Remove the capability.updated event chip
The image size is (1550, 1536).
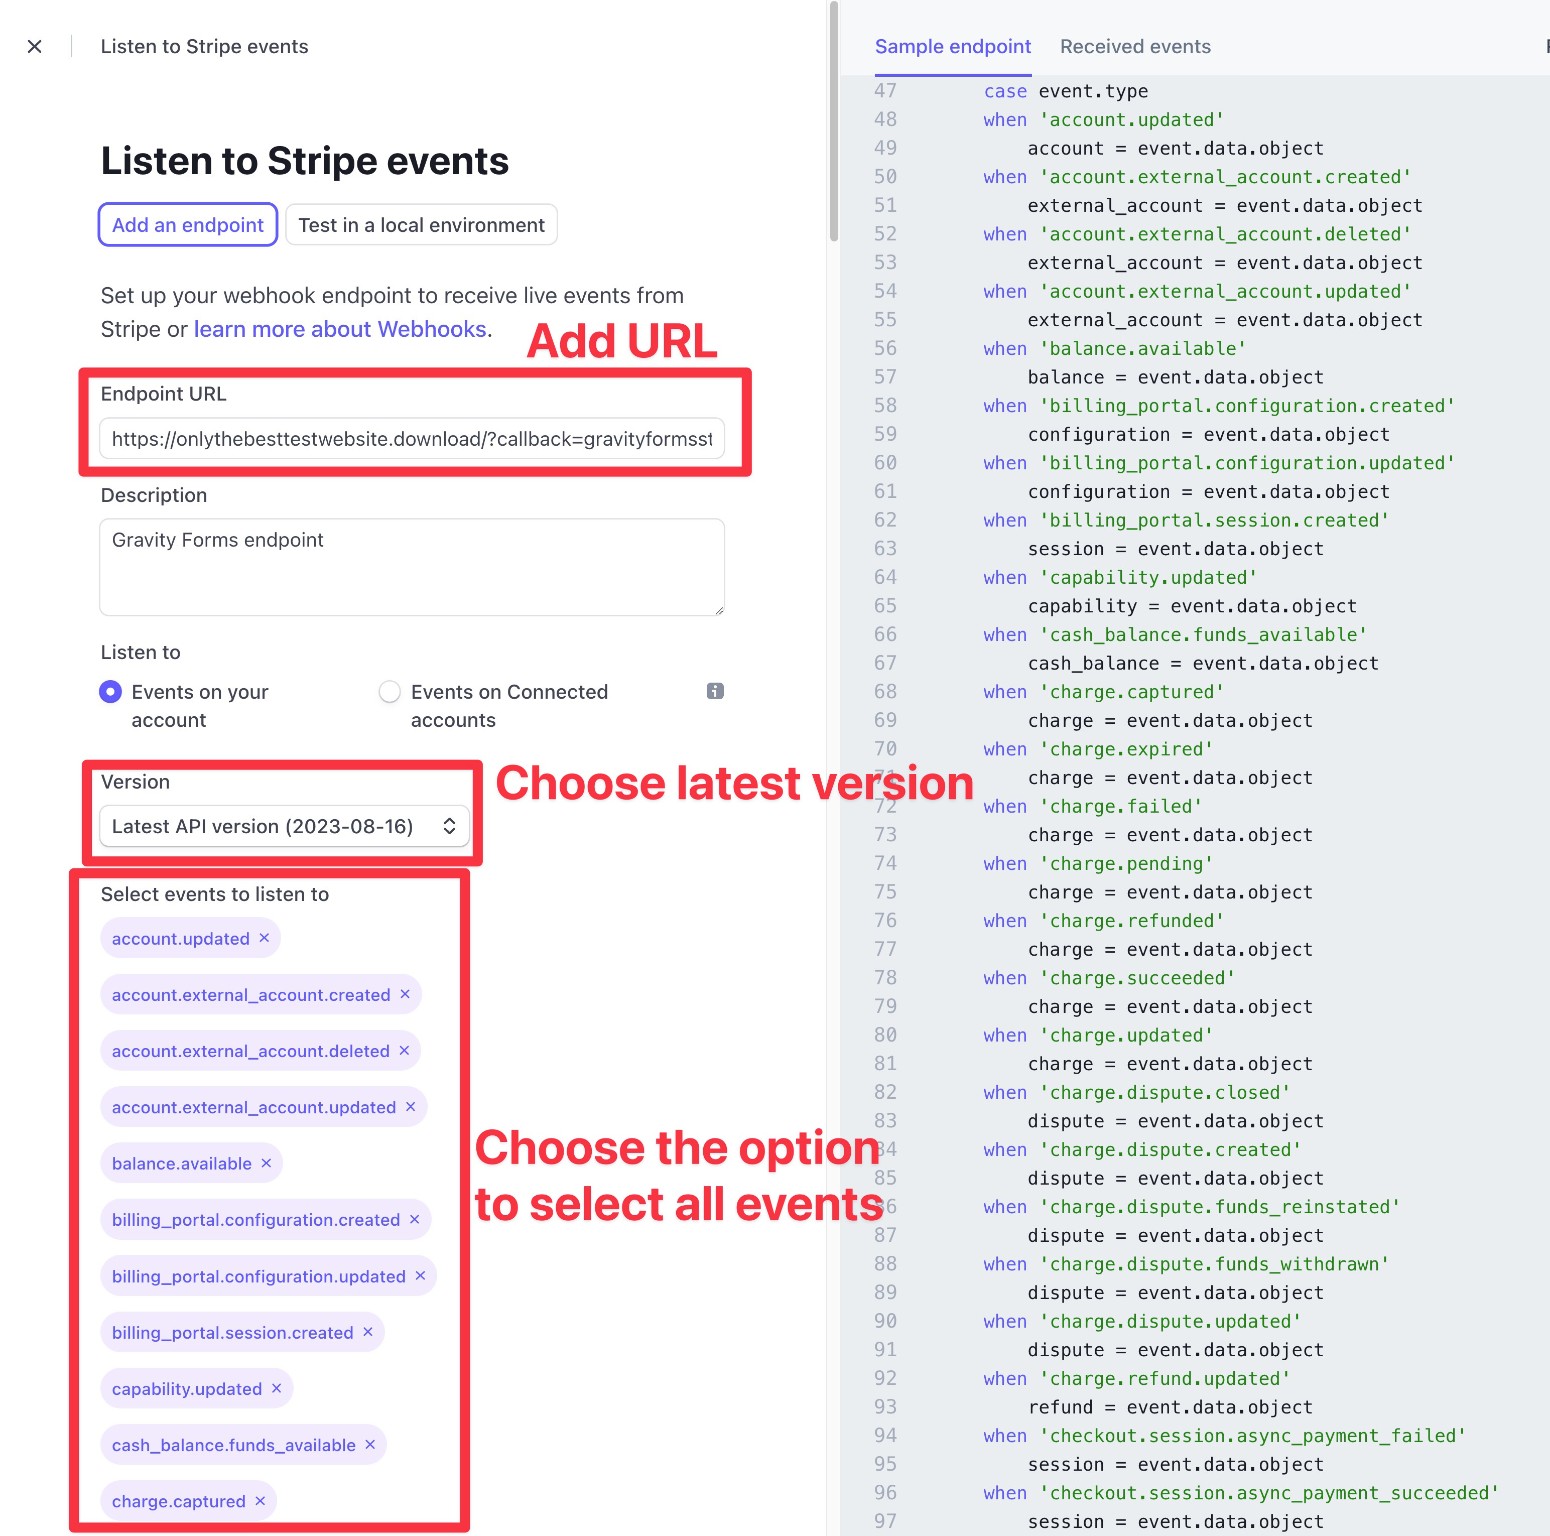(x=276, y=1388)
